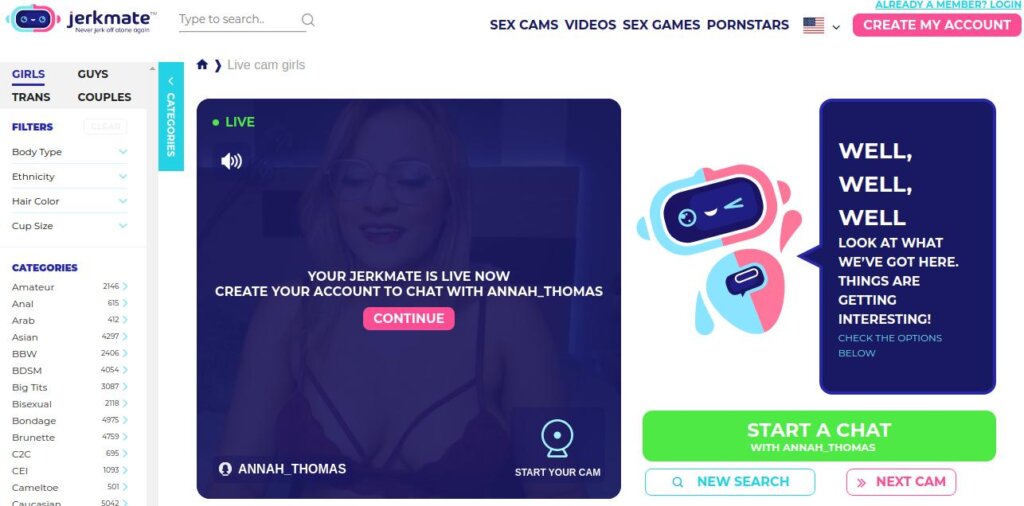This screenshot has height=506, width=1024.
Task: Switch to the Couples tab
Action: [x=104, y=97]
